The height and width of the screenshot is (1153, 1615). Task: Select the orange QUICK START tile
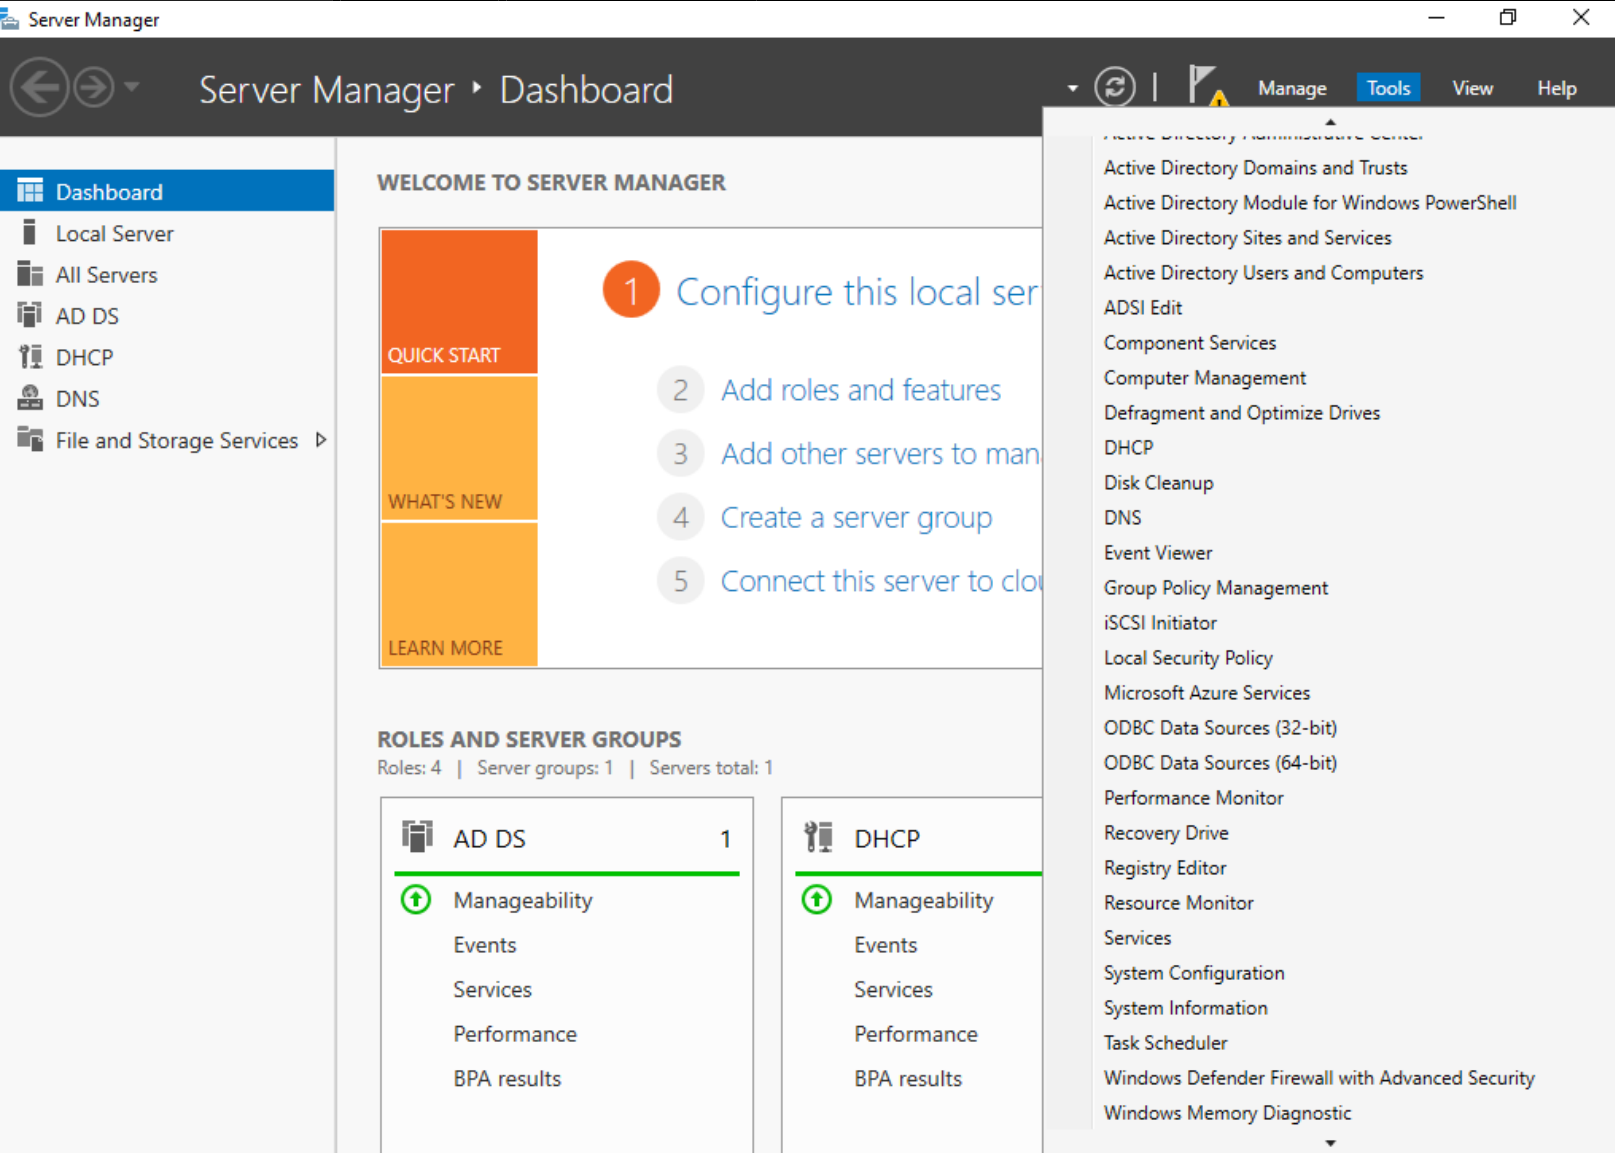[x=459, y=301]
